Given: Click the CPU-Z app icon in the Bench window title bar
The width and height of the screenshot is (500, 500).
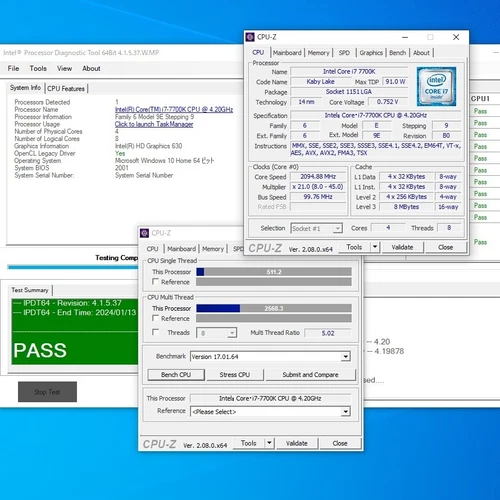Looking at the screenshot, I should [144, 233].
